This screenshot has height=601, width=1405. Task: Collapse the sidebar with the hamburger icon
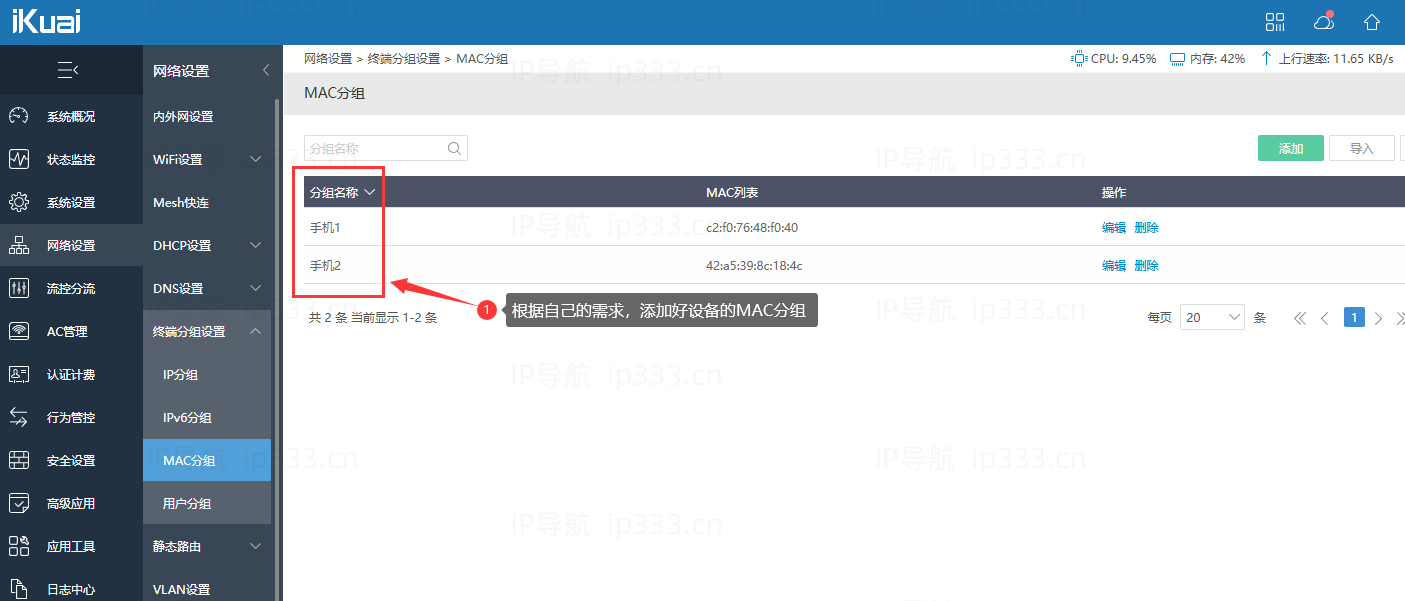68,70
